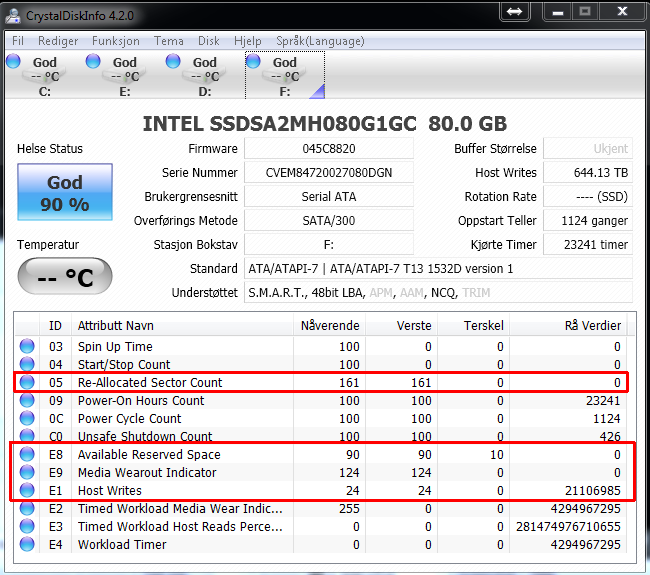
Task: Click the Nåverende column header
Action: point(330,325)
